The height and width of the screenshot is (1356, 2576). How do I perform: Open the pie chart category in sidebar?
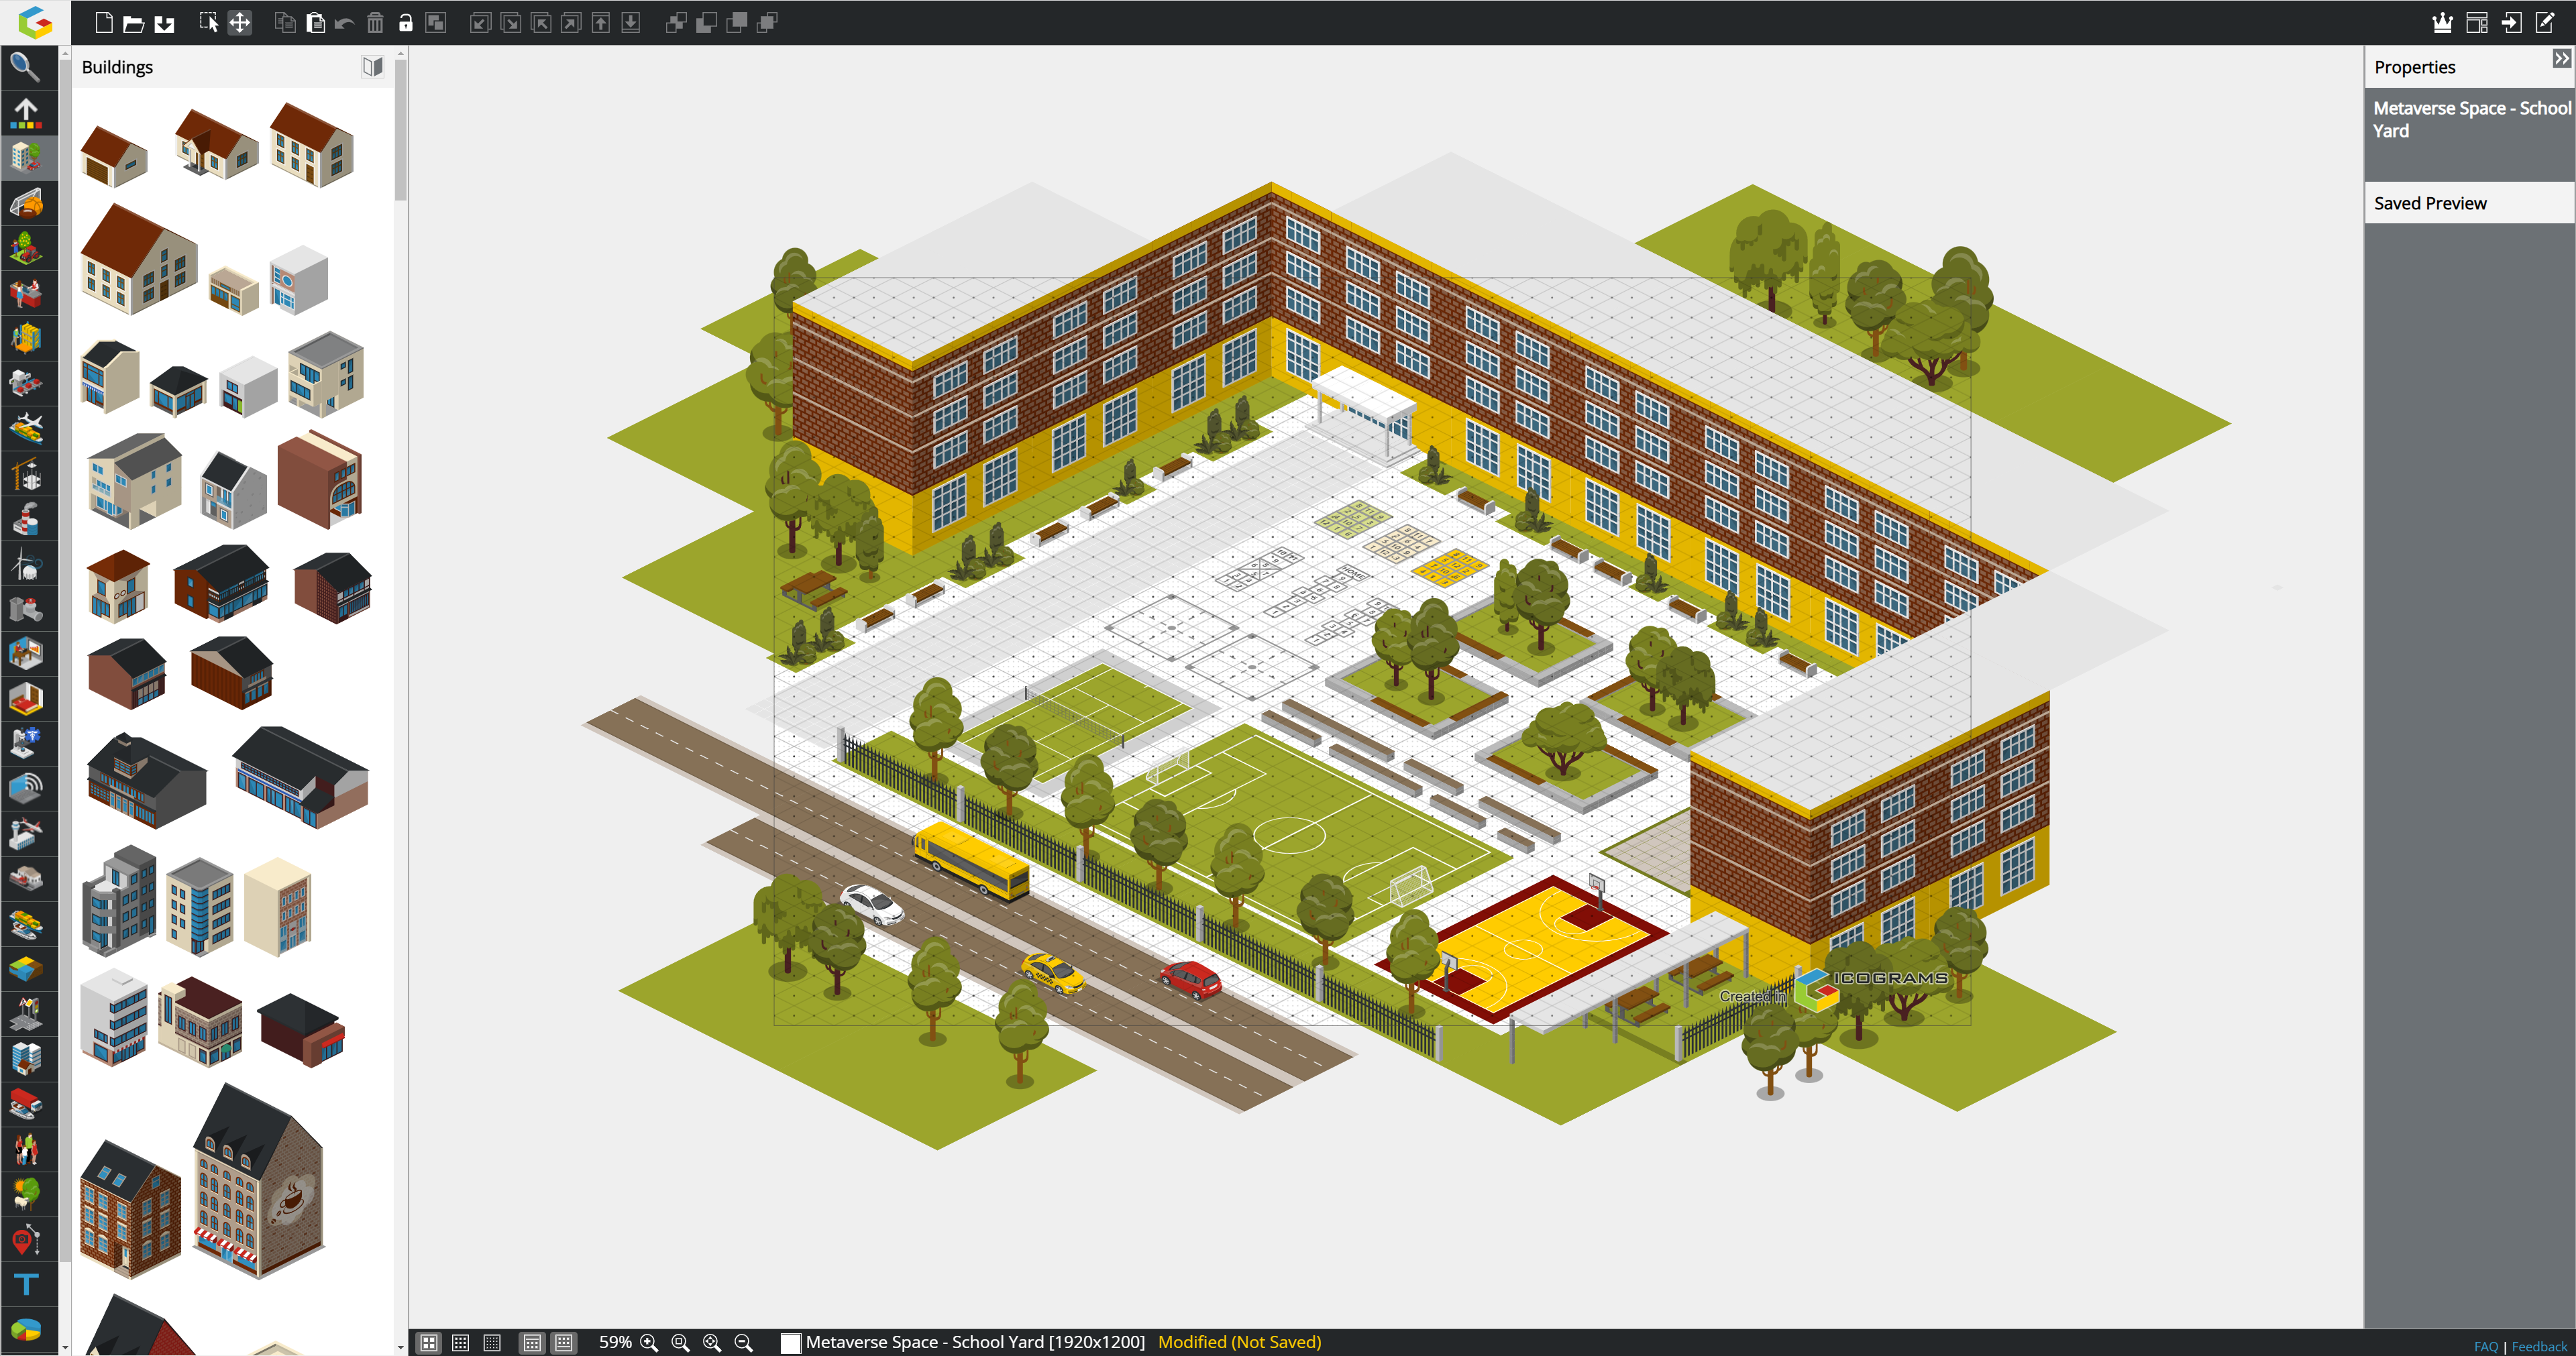25,1329
